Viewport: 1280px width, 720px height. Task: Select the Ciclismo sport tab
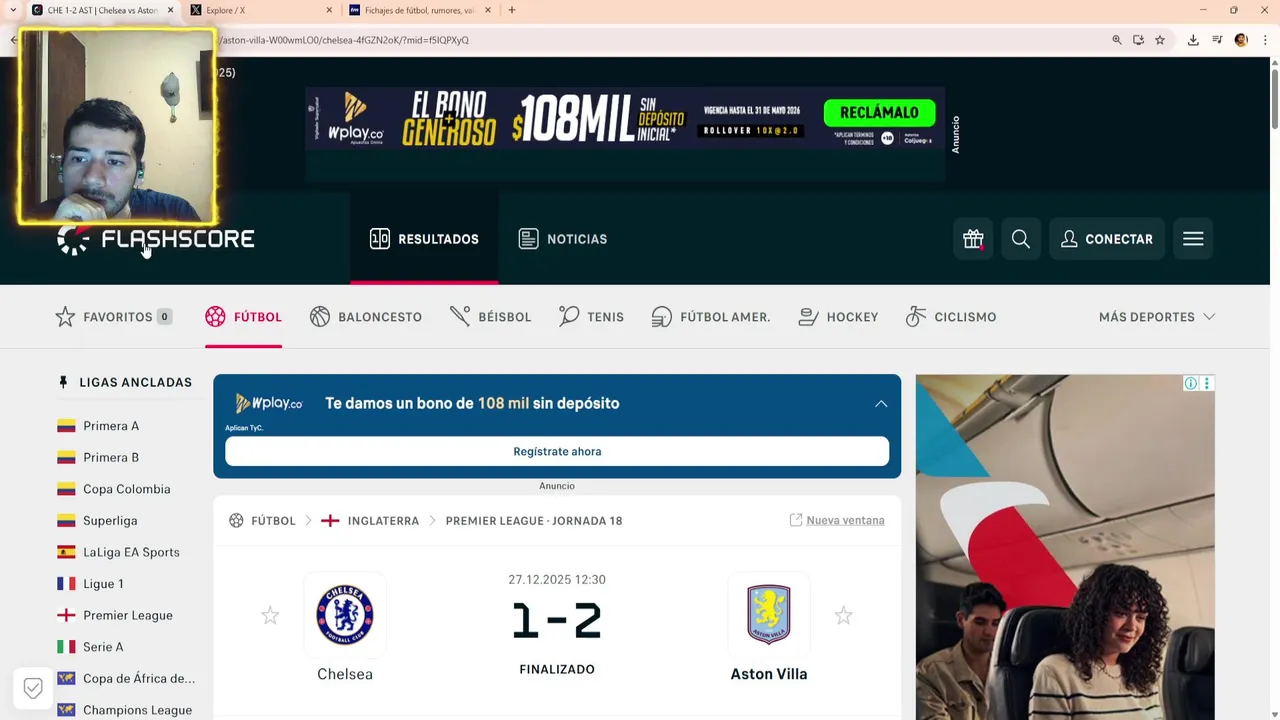(x=951, y=317)
